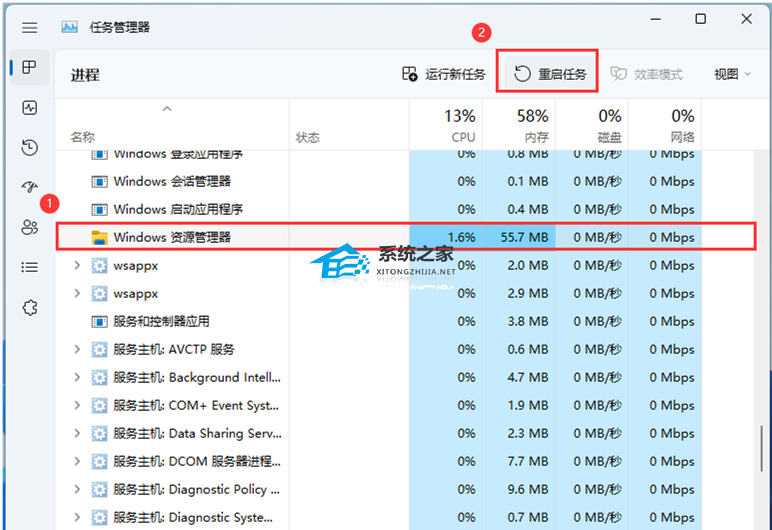Click the gear icon of Background Intell... row
The width and height of the screenshot is (772, 530).
(99, 378)
